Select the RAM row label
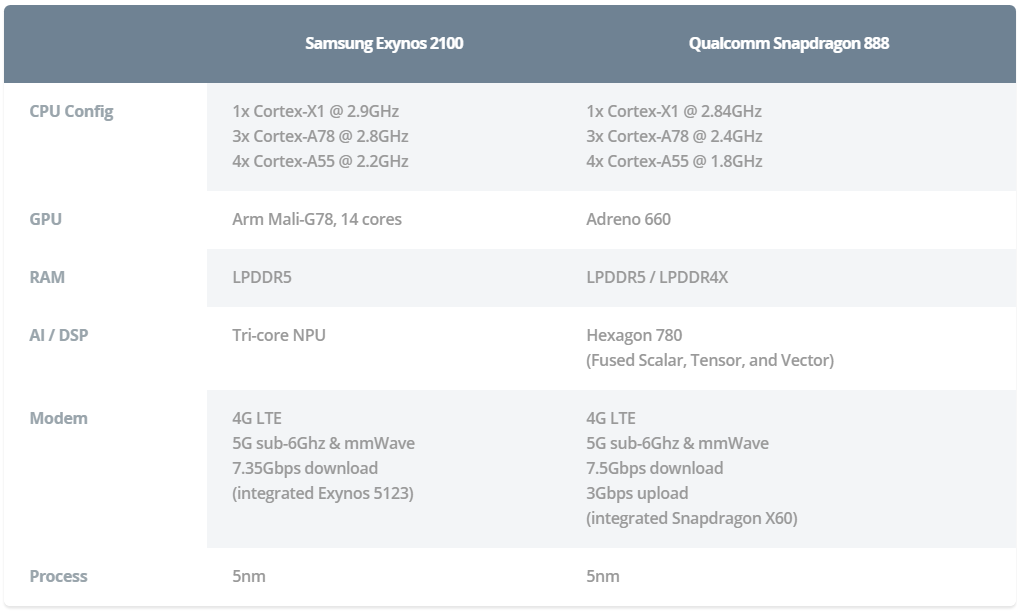 click(47, 277)
